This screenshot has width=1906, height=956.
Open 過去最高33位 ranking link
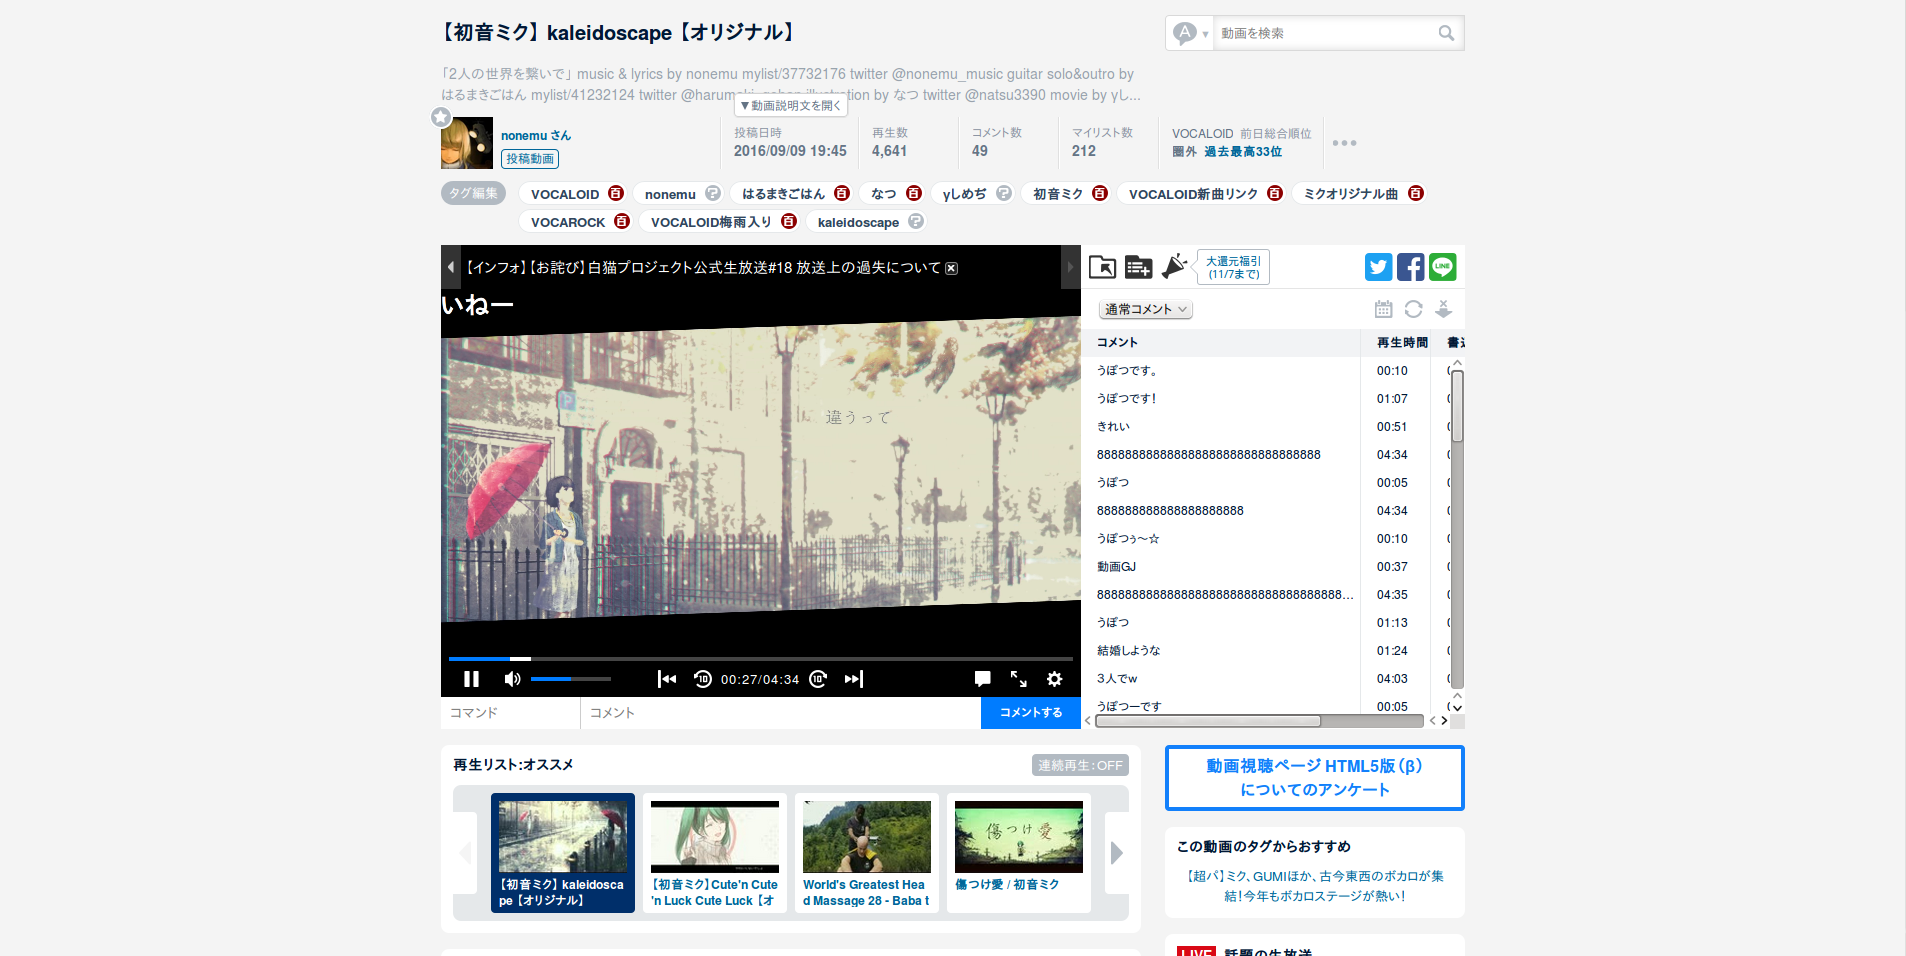tap(1243, 152)
